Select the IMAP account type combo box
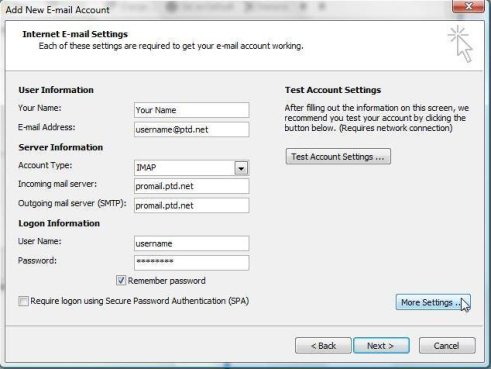Image resolution: width=491 pixels, height=369 pixels. pos(191,168)
